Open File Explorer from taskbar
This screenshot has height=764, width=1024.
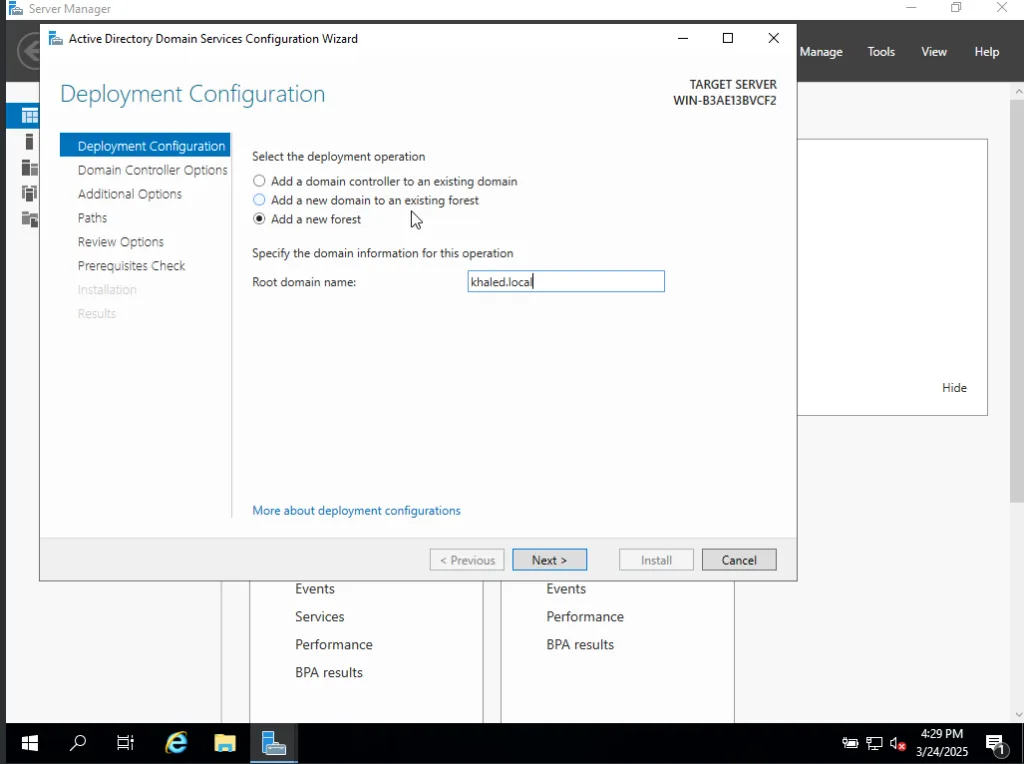[x=225, y=743]
